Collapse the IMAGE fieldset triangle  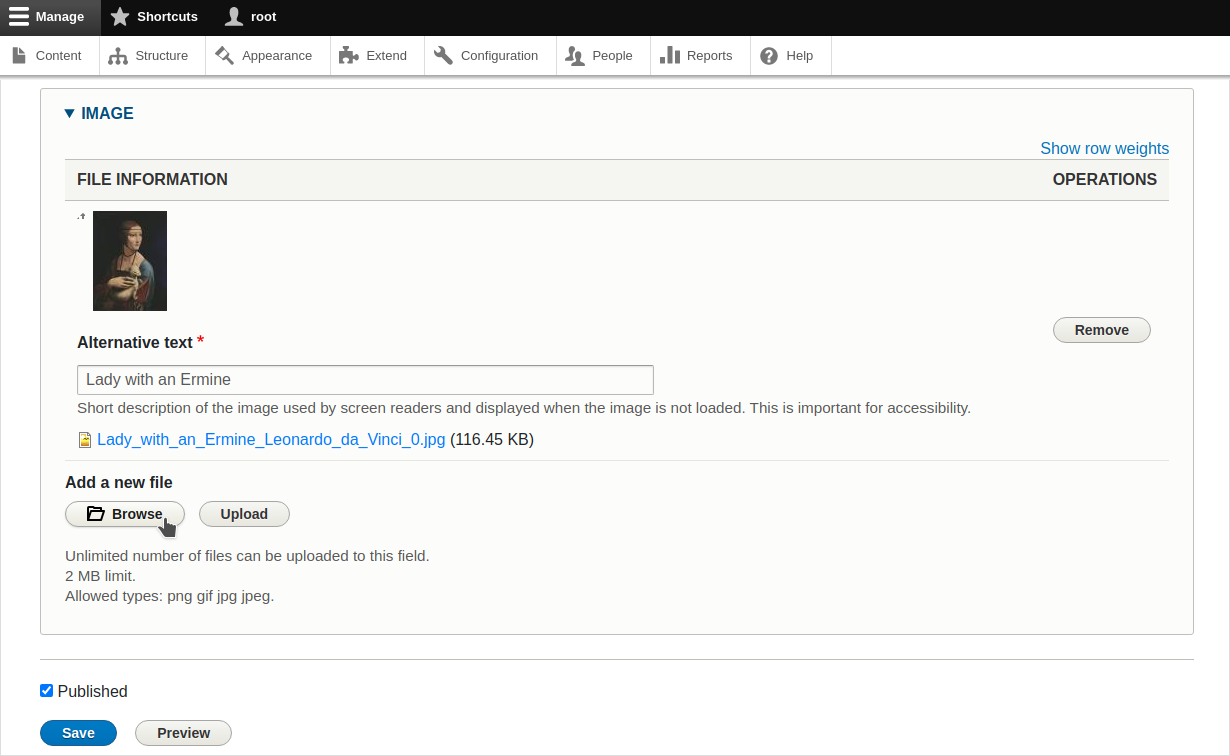pyautogui.click(x=69, y=114)
